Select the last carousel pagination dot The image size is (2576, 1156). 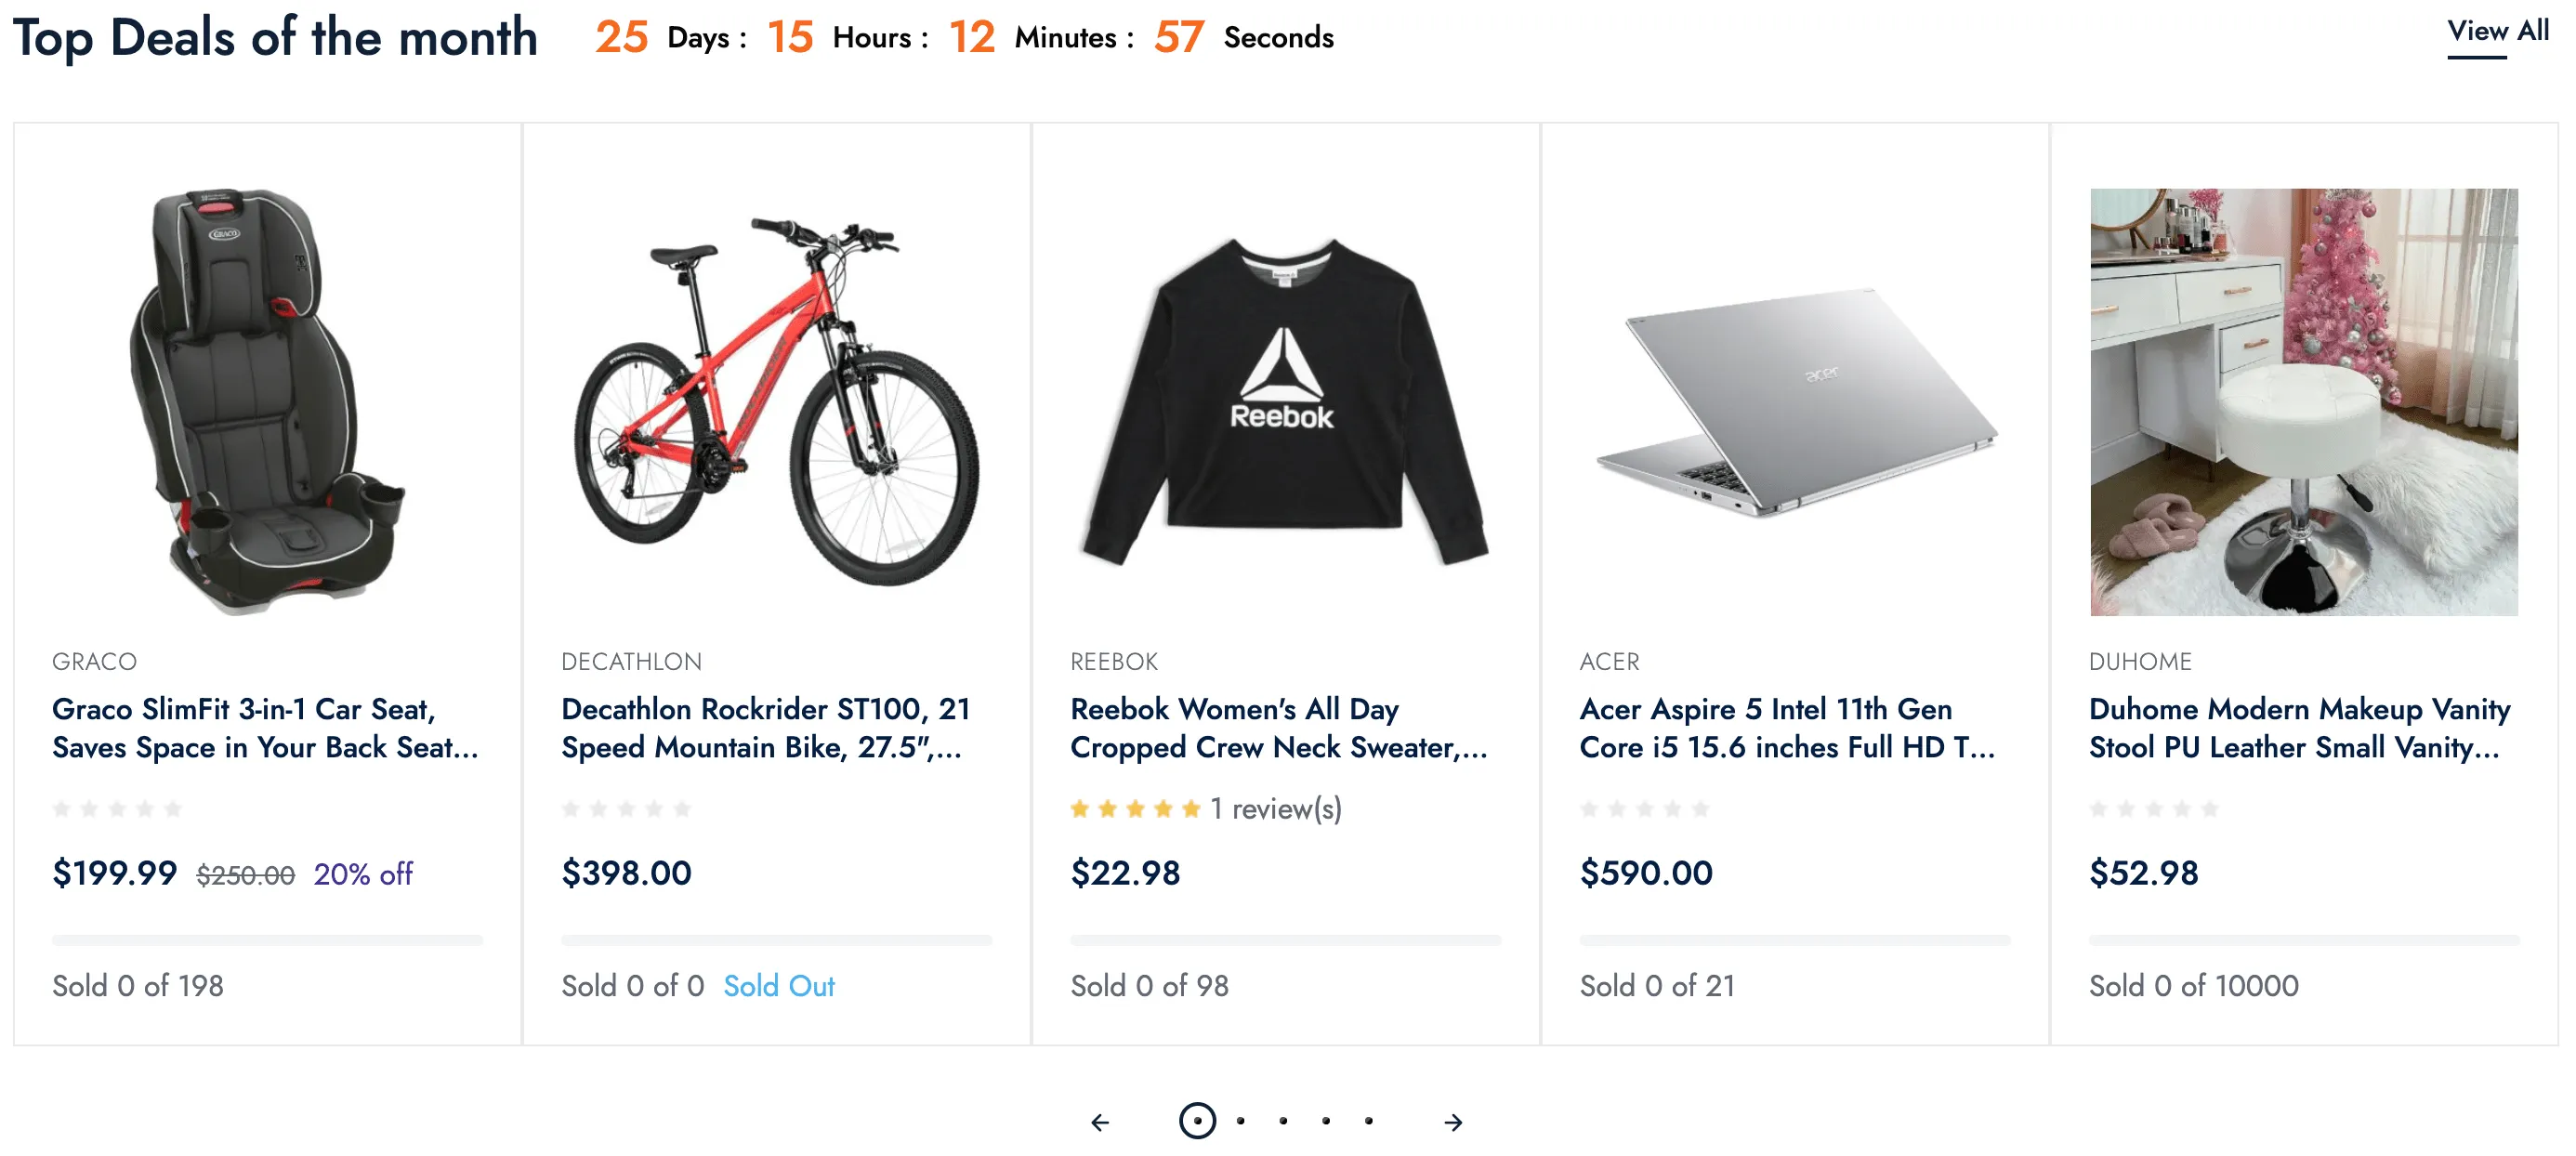coord(1369,1121)
